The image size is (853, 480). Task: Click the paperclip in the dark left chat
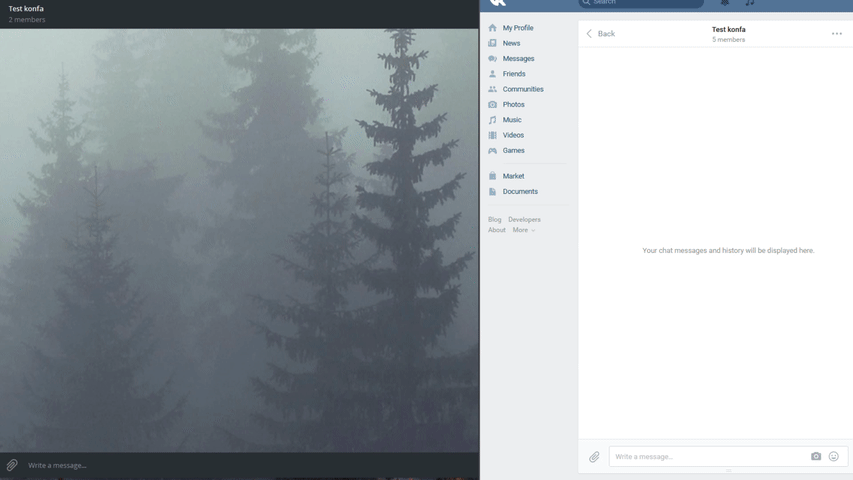[12, 465]
